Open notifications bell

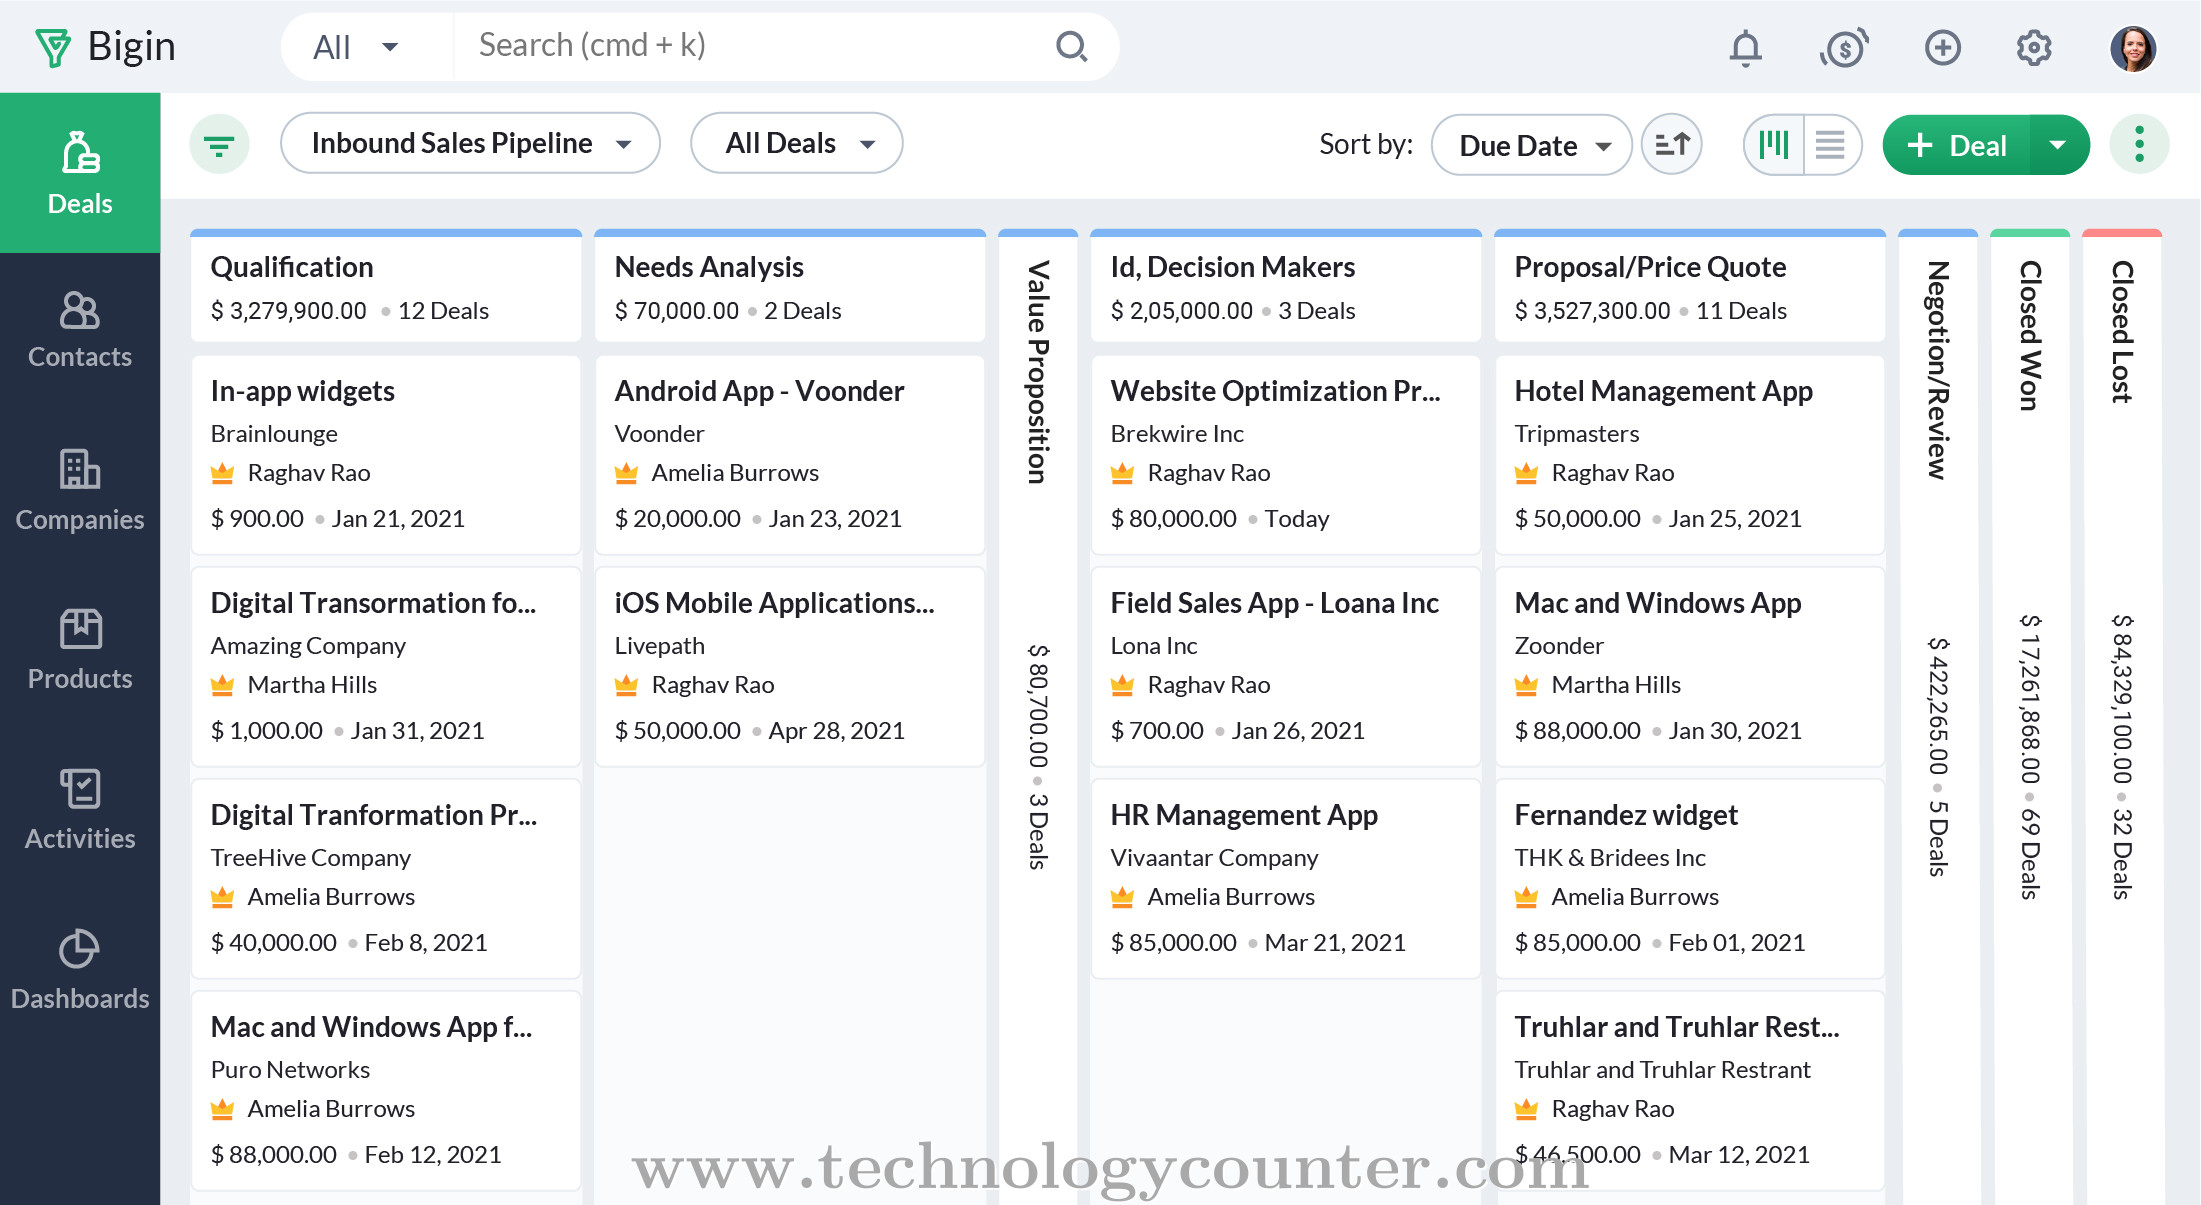pos(1745,48)
